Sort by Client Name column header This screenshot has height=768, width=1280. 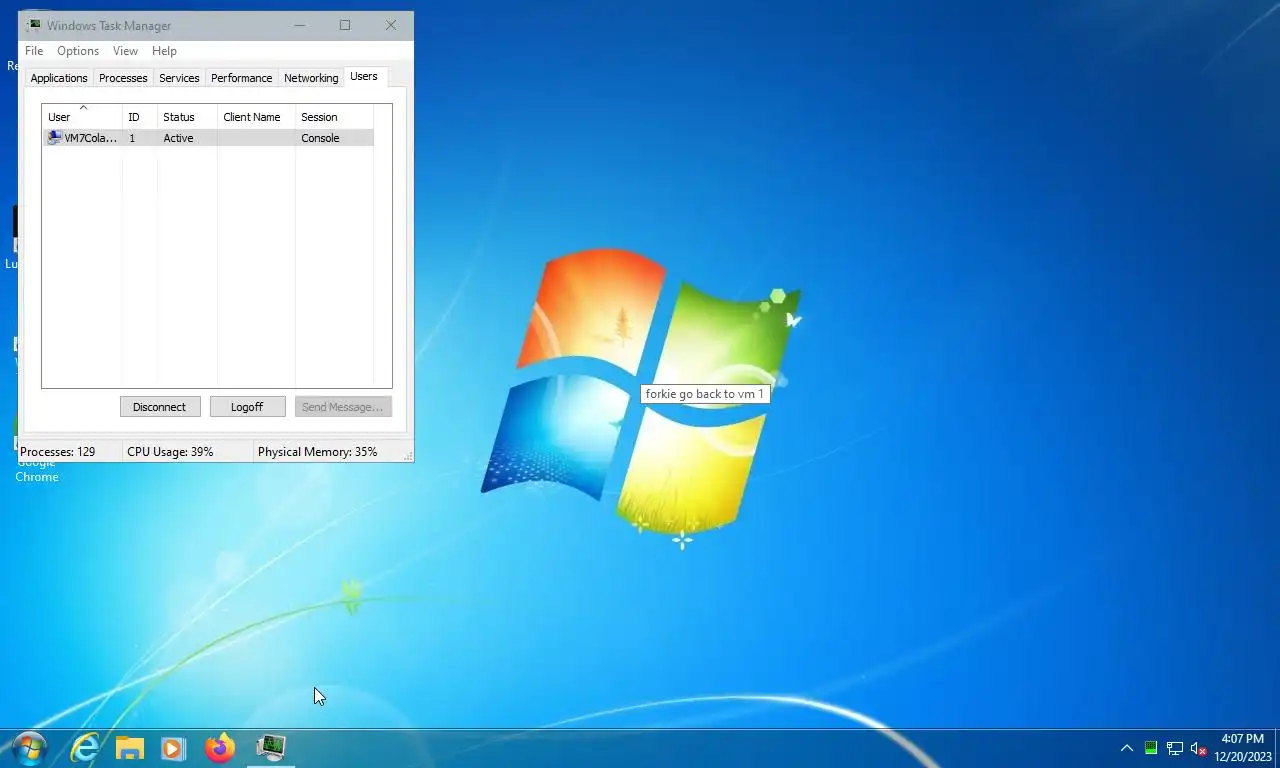coord(256,117)
